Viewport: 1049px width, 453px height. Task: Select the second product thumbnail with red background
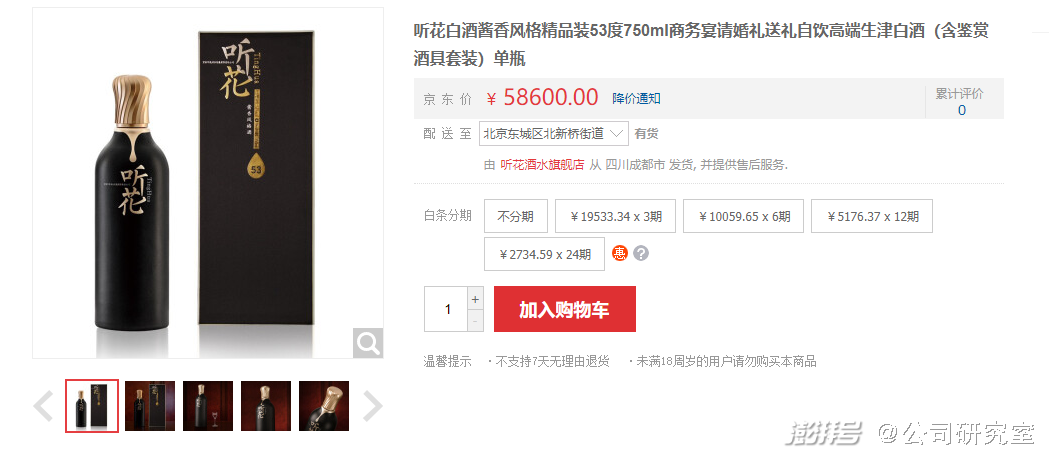click(150, 405)
